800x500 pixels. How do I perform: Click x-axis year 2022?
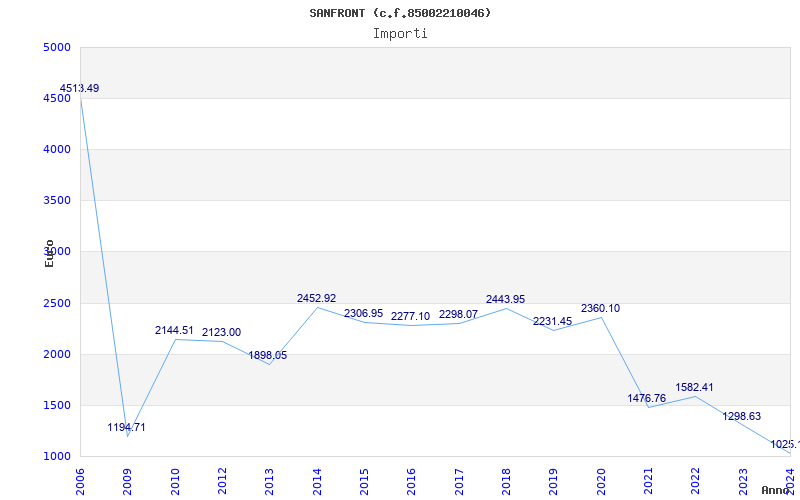coord(696,481)
